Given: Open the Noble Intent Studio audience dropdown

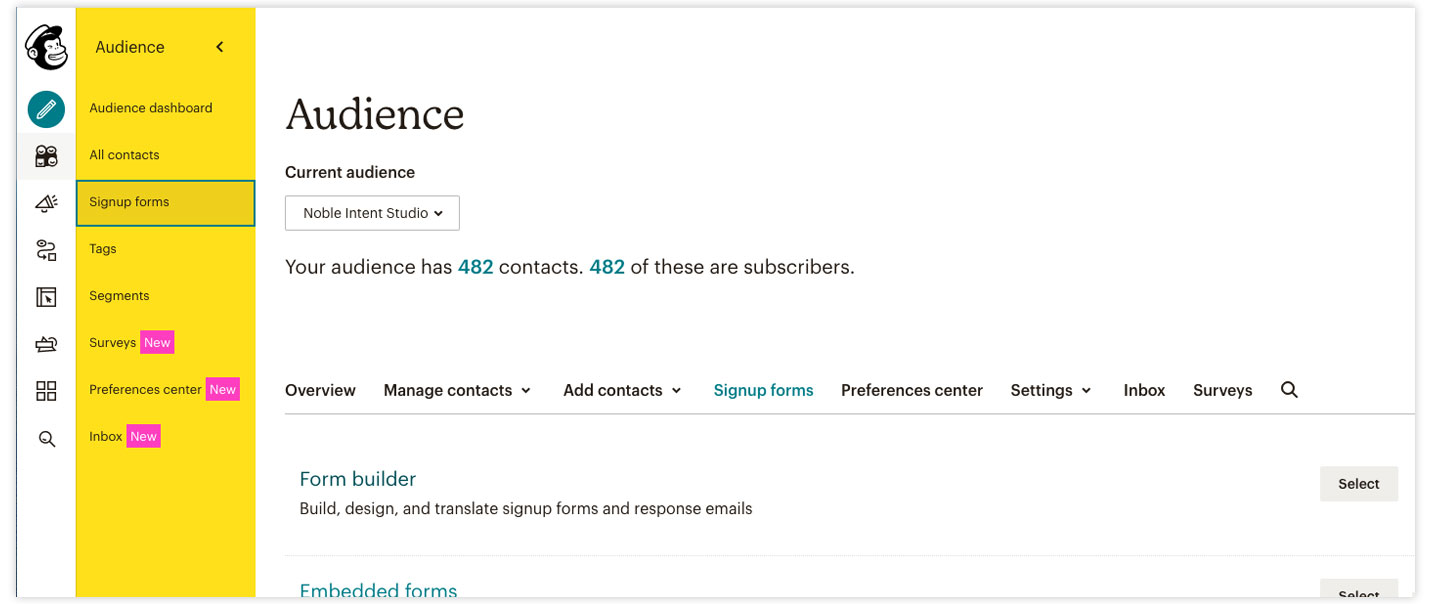Looking at the screenshot, I should pyautogui.click(x=372, y=213).
